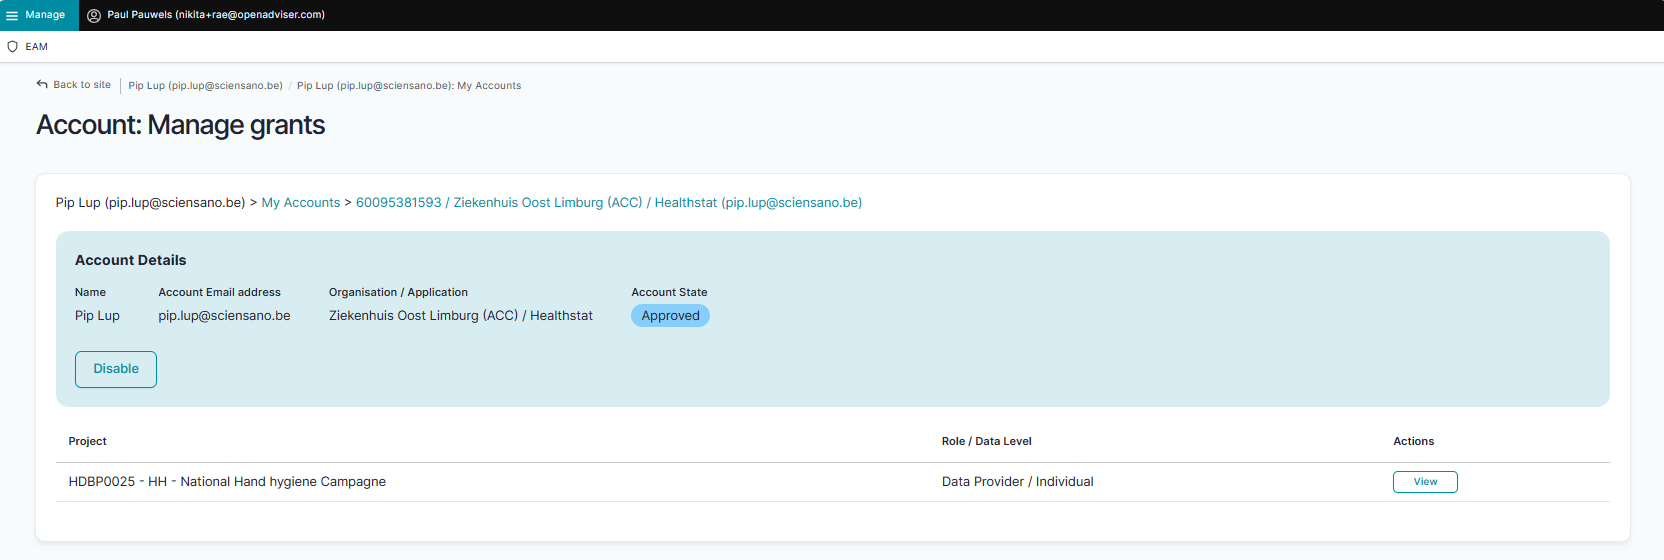Screen dimensions: 1664x560
Task: Click the user profile icon in the top bar
Action: click(94, 16)
